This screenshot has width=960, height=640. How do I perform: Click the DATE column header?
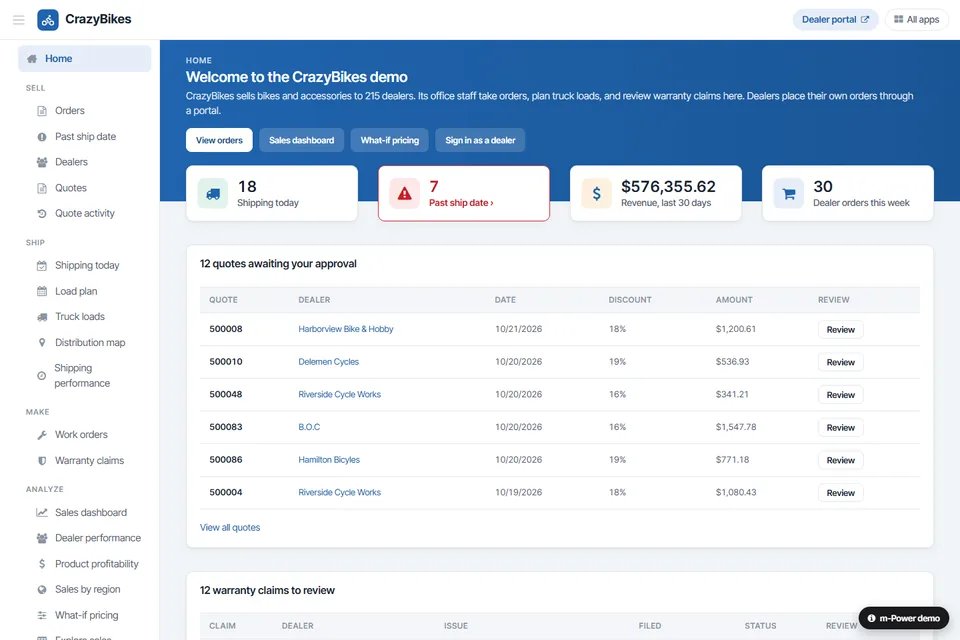tap(505, 300)
